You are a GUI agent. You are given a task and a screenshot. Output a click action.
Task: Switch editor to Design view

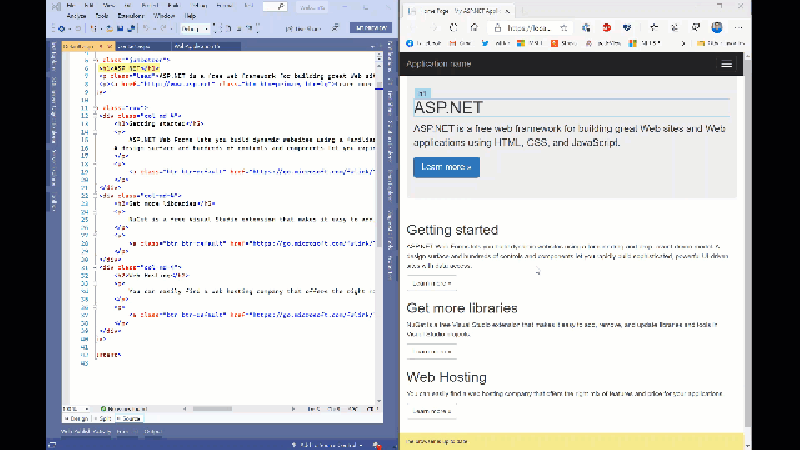point(77,418)
